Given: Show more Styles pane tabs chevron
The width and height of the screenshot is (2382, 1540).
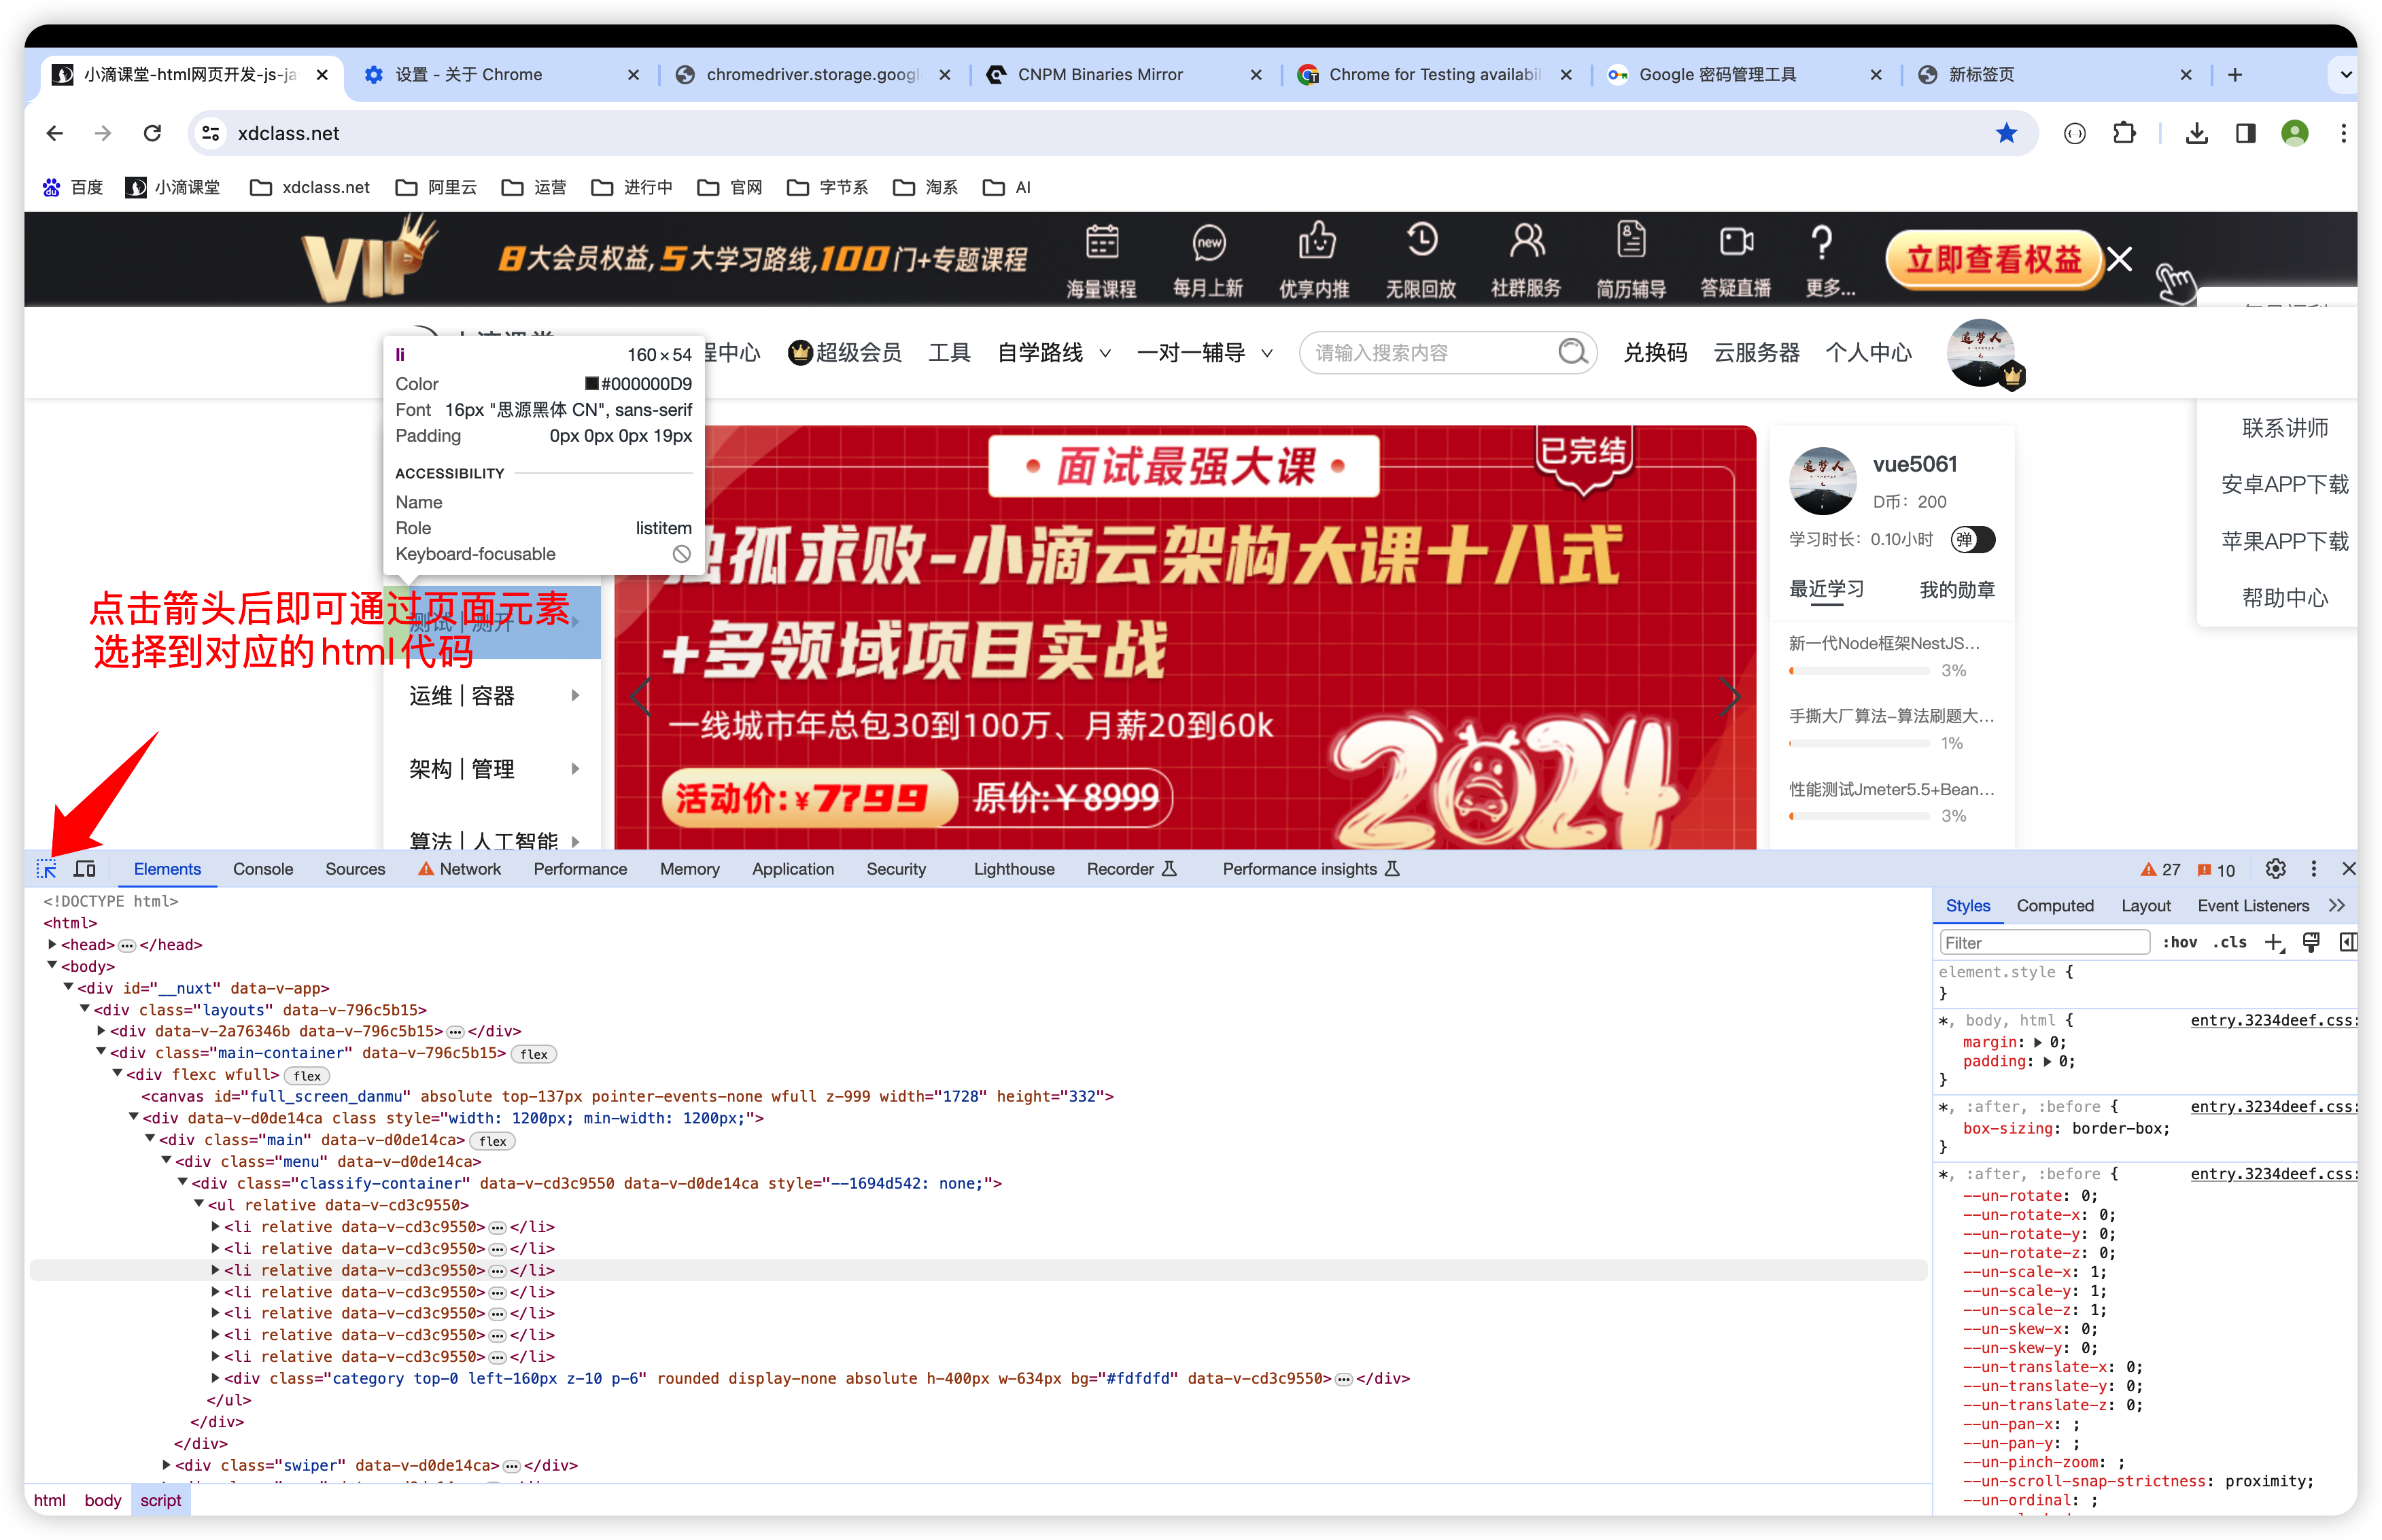Looking at the screenshot, I should click(x=2336, y=905).
